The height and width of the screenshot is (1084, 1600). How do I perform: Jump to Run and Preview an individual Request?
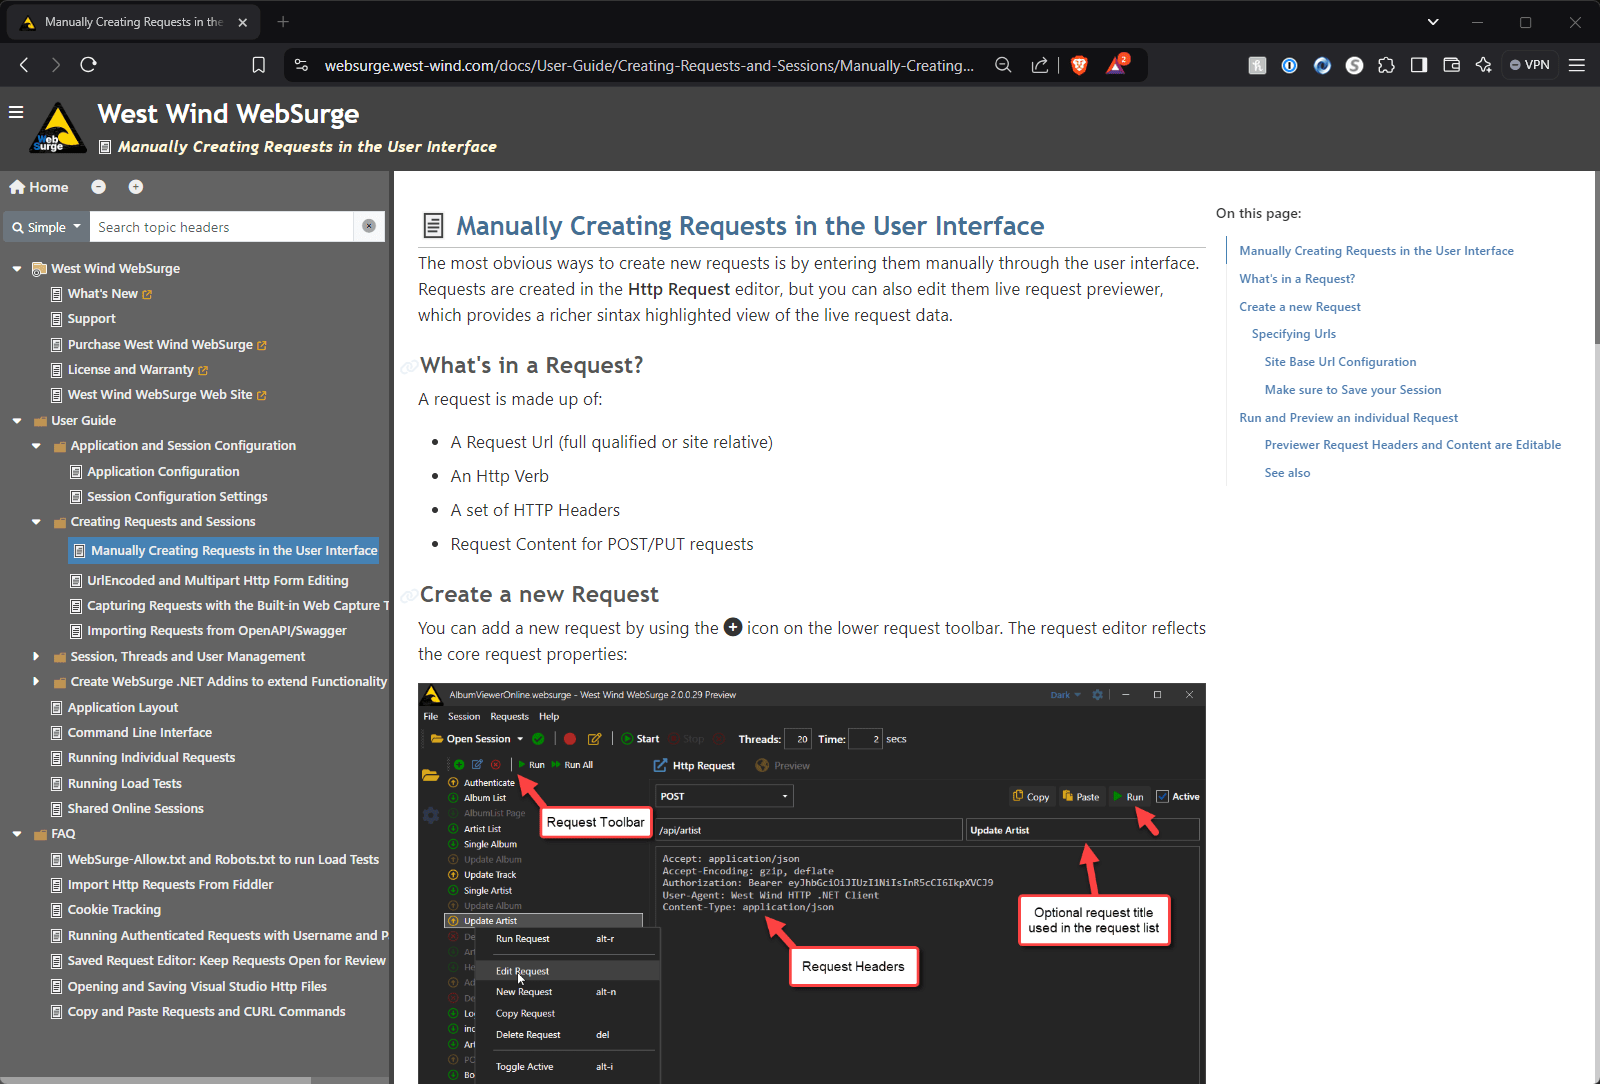(1348, 418)
